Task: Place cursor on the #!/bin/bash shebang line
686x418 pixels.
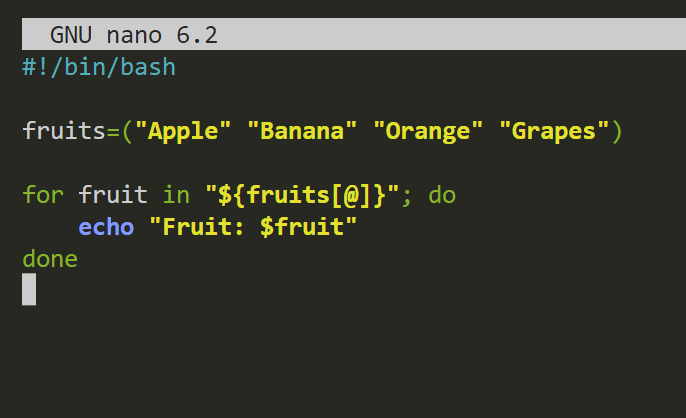Action: (98, 67)
